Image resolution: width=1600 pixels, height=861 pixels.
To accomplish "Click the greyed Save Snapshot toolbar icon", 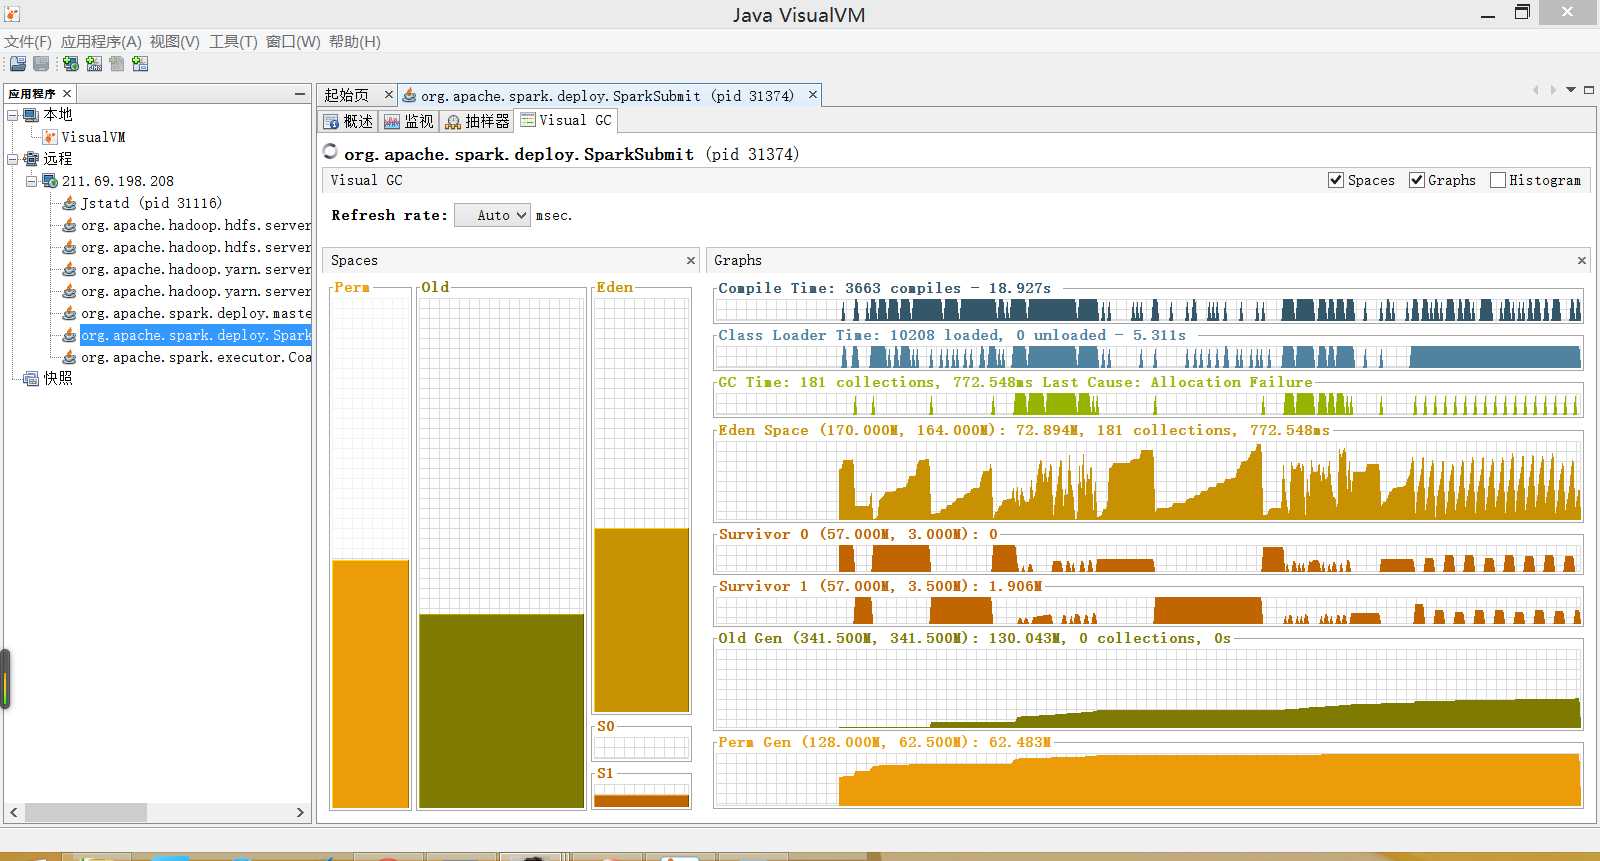I will click(x=41, y=64).
